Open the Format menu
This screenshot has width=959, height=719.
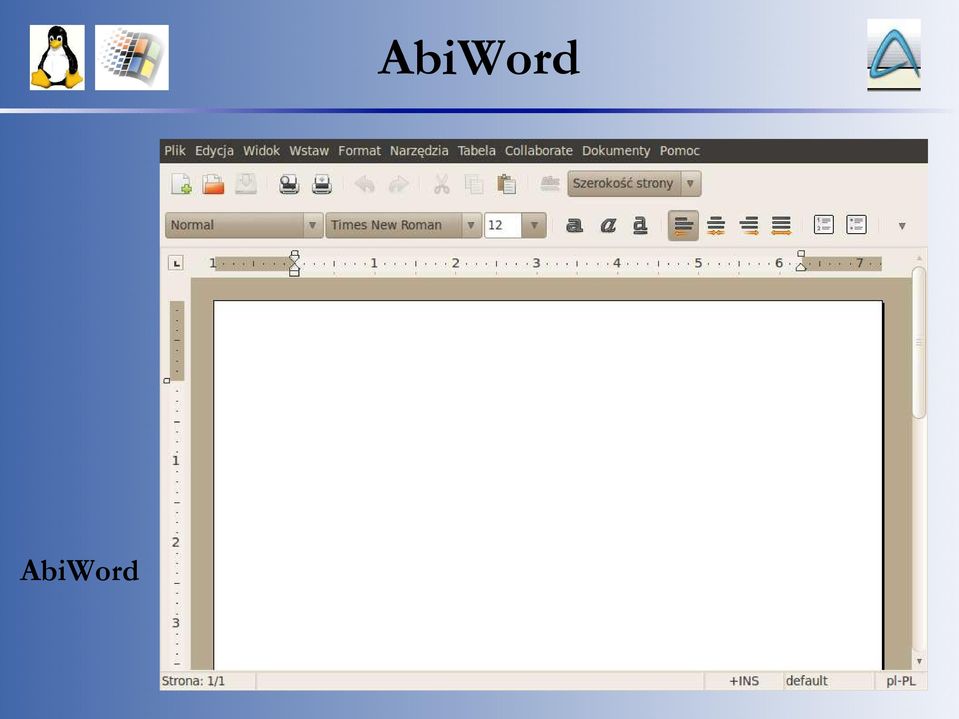[359, 150]
